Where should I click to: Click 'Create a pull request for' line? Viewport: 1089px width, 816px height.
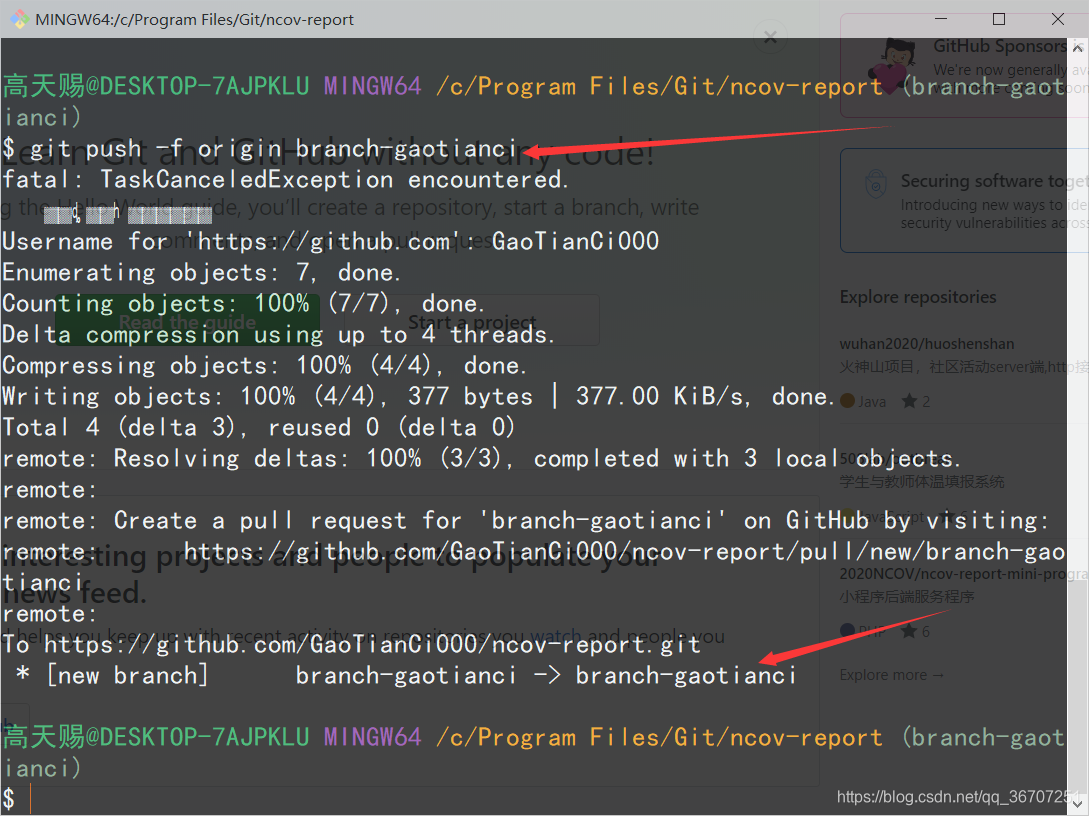pyautogui.click(x=525, y=520)
